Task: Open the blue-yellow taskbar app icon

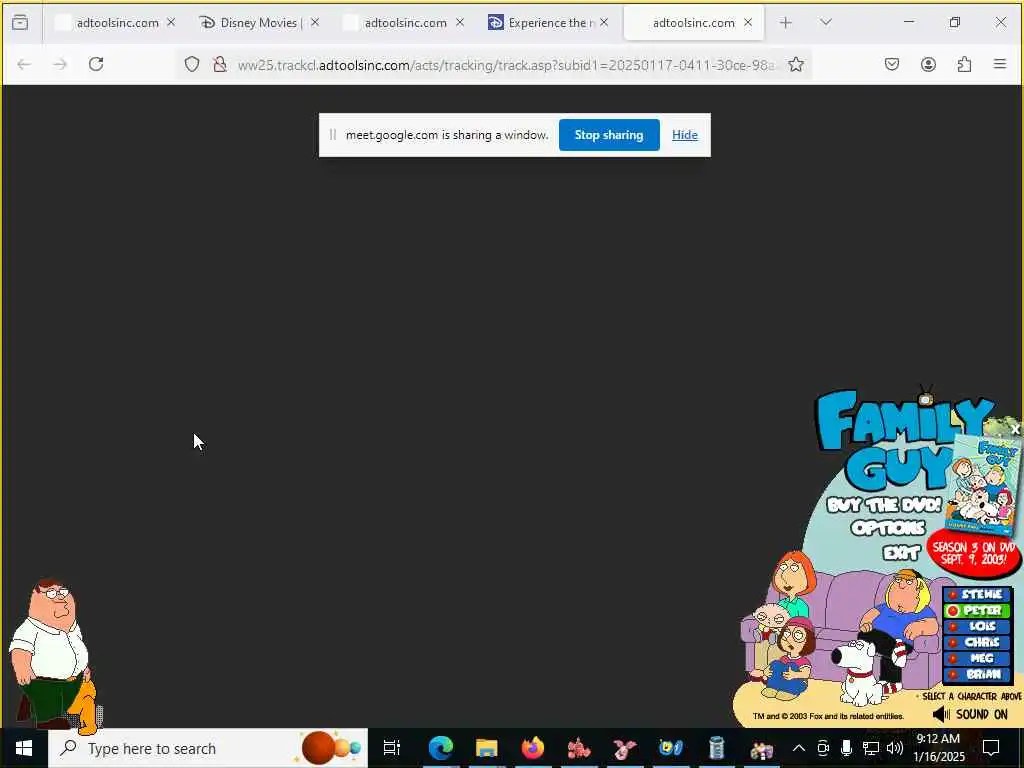Action: point(670,748)
